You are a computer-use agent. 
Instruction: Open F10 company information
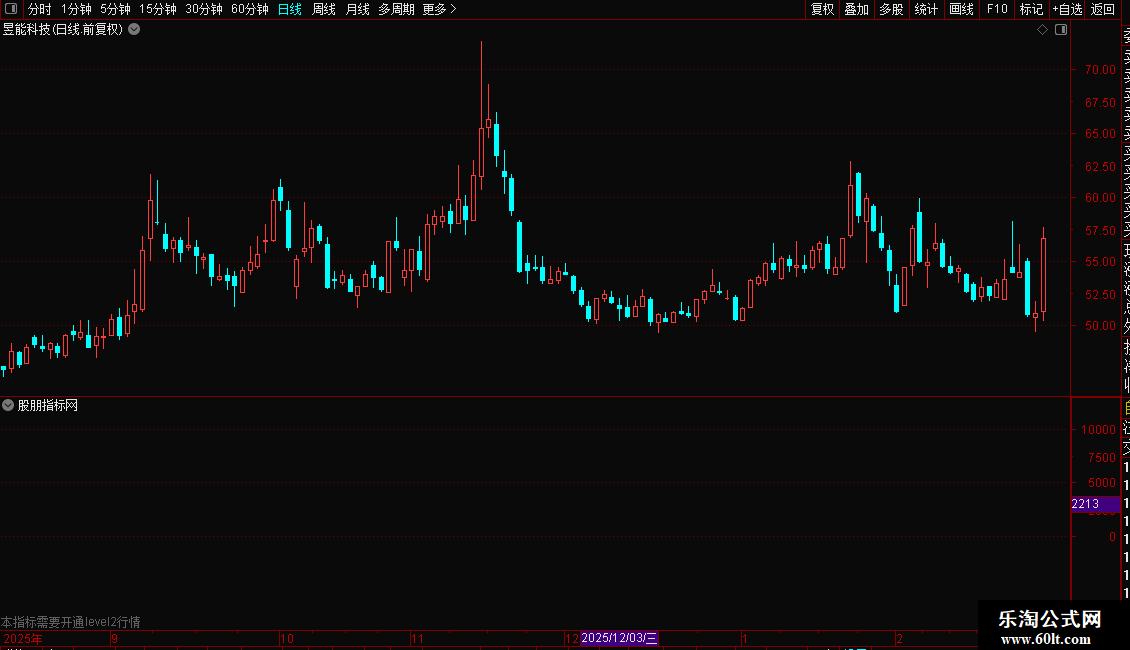pos(997,9)
